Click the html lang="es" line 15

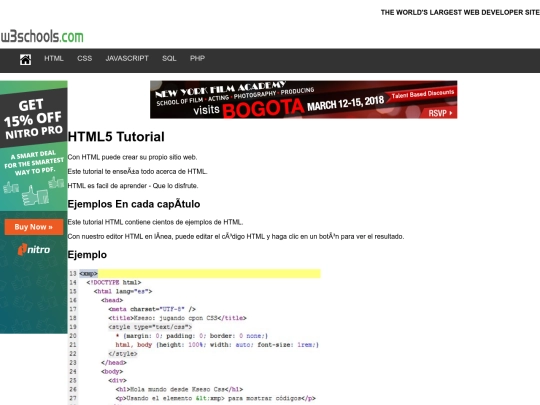[123, 291]
